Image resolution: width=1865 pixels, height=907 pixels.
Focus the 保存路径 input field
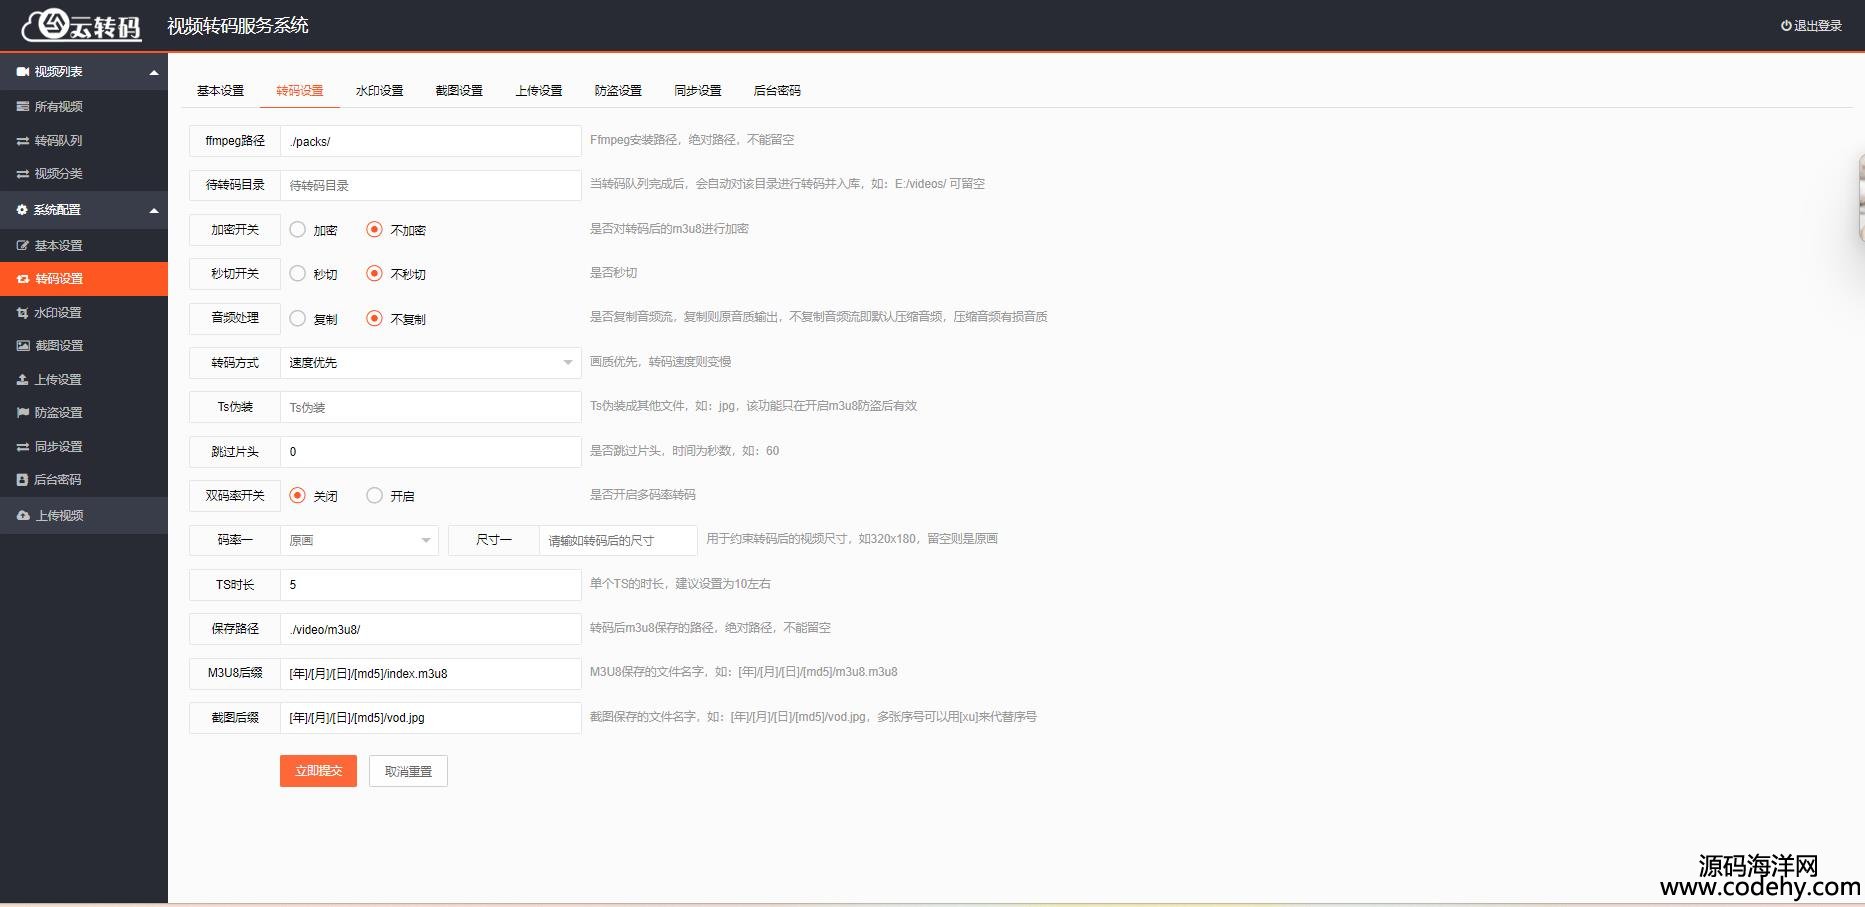click(430, 629)
